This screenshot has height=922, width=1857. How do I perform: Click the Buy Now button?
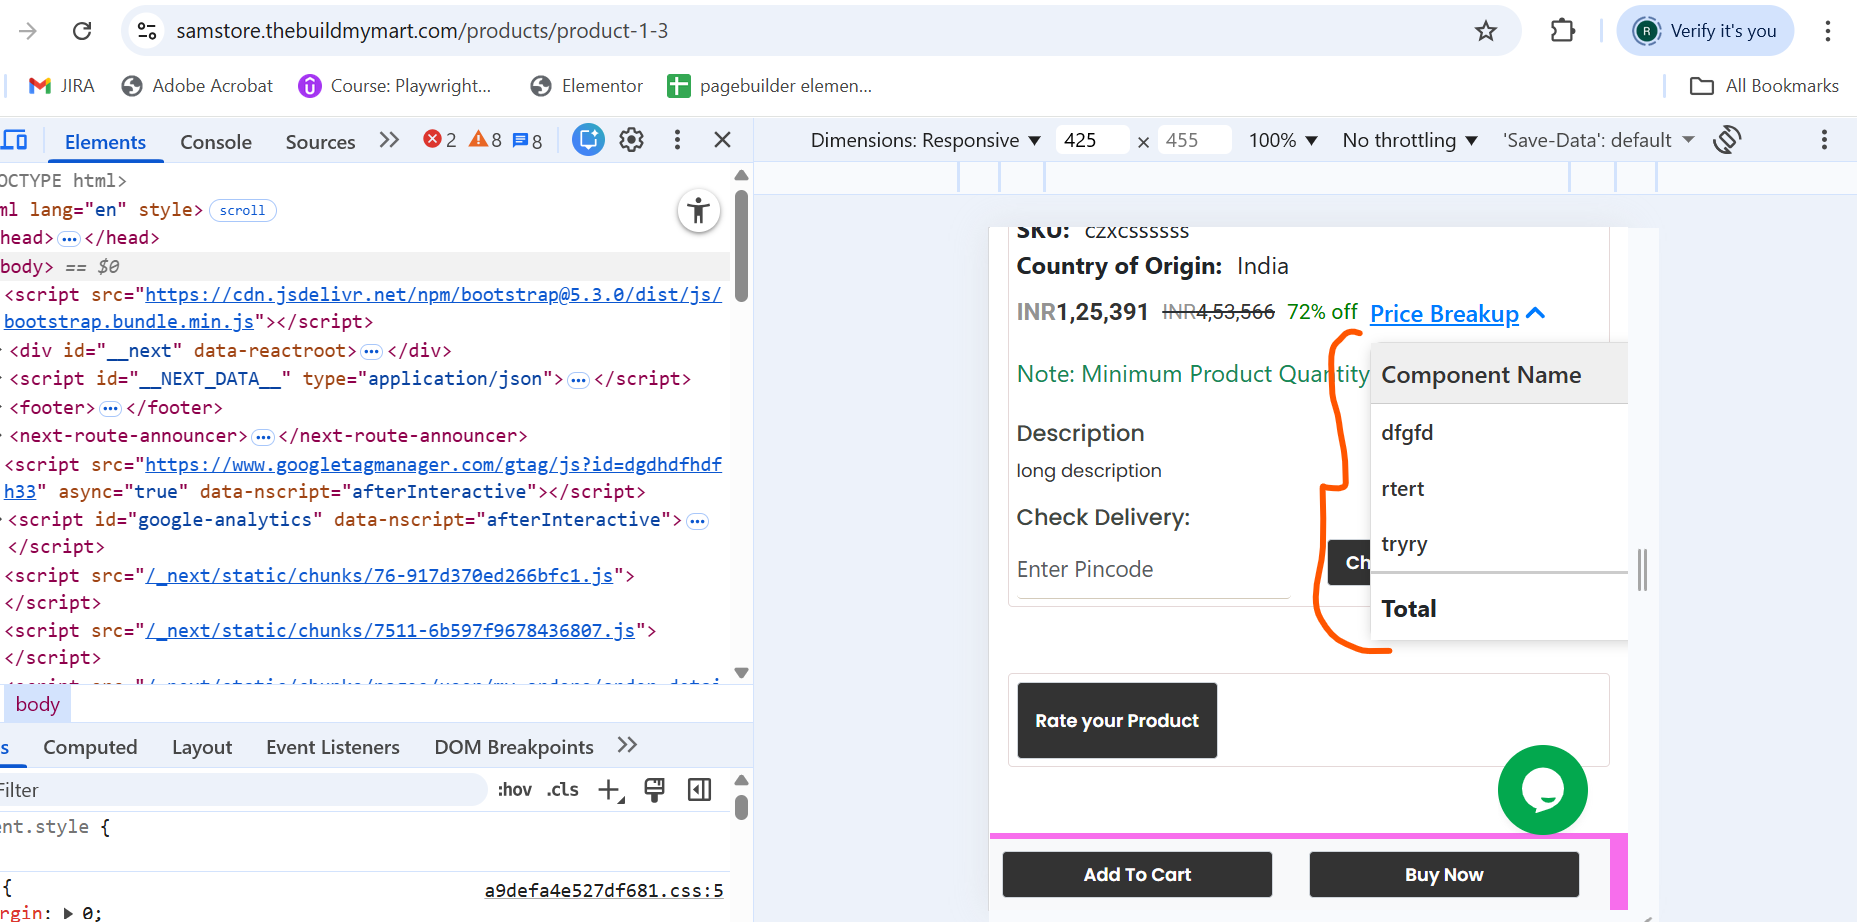tap(1444, 875)
